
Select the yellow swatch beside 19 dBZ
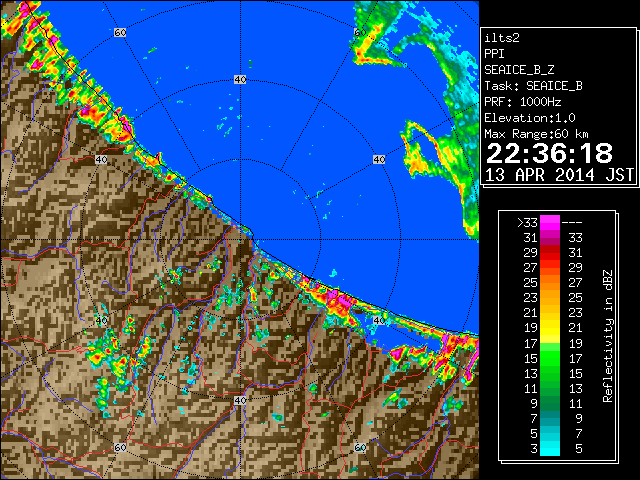[x=550, y=328]
